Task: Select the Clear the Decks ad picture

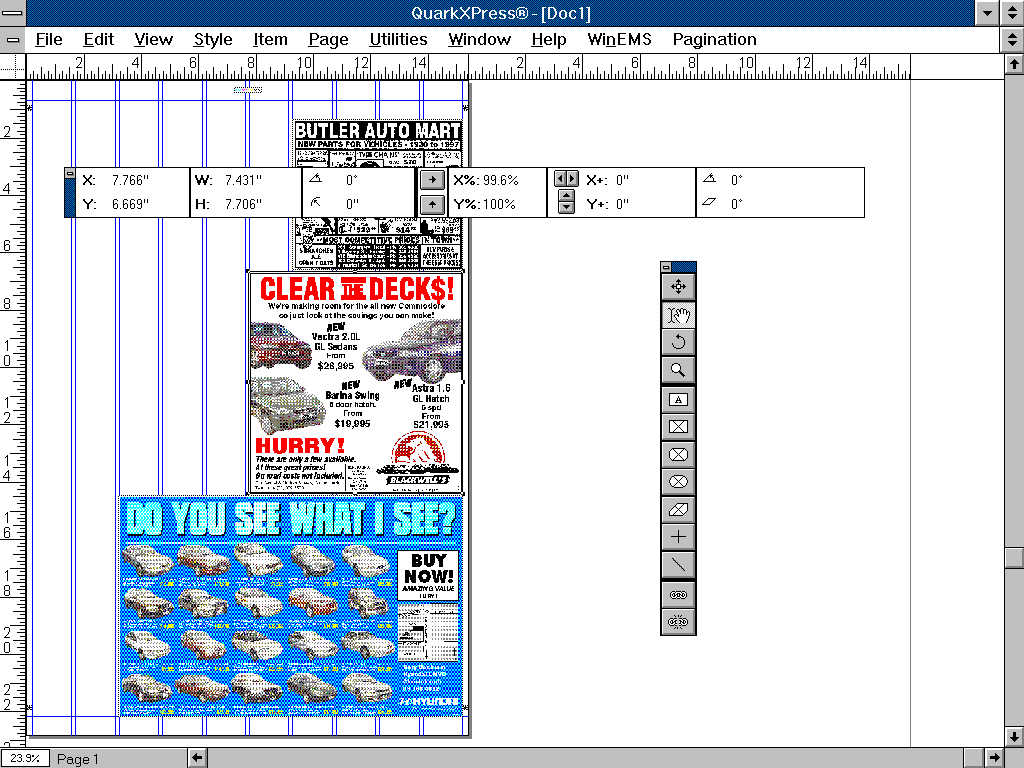Action: [x=356, y=382]
